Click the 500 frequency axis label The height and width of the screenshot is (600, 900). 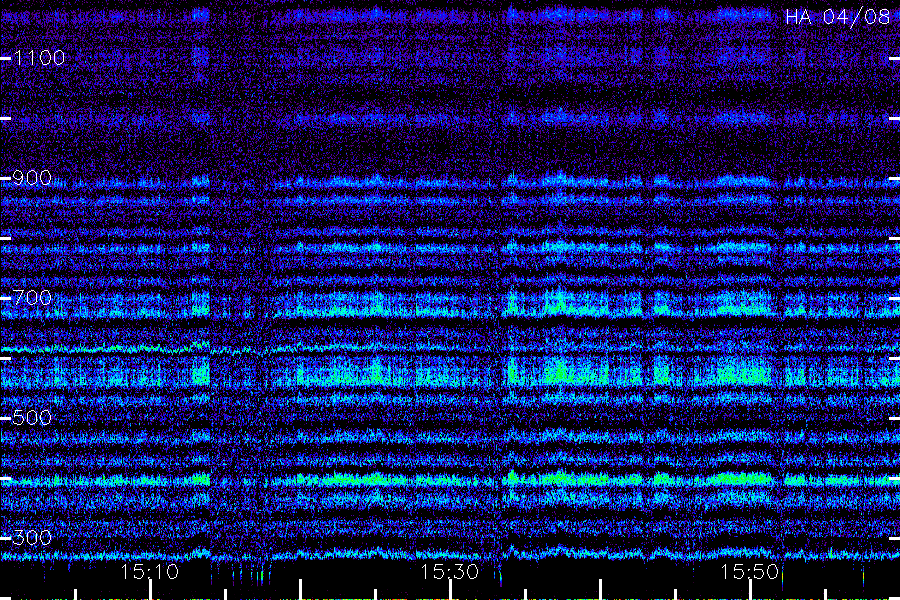click(32, 418)
